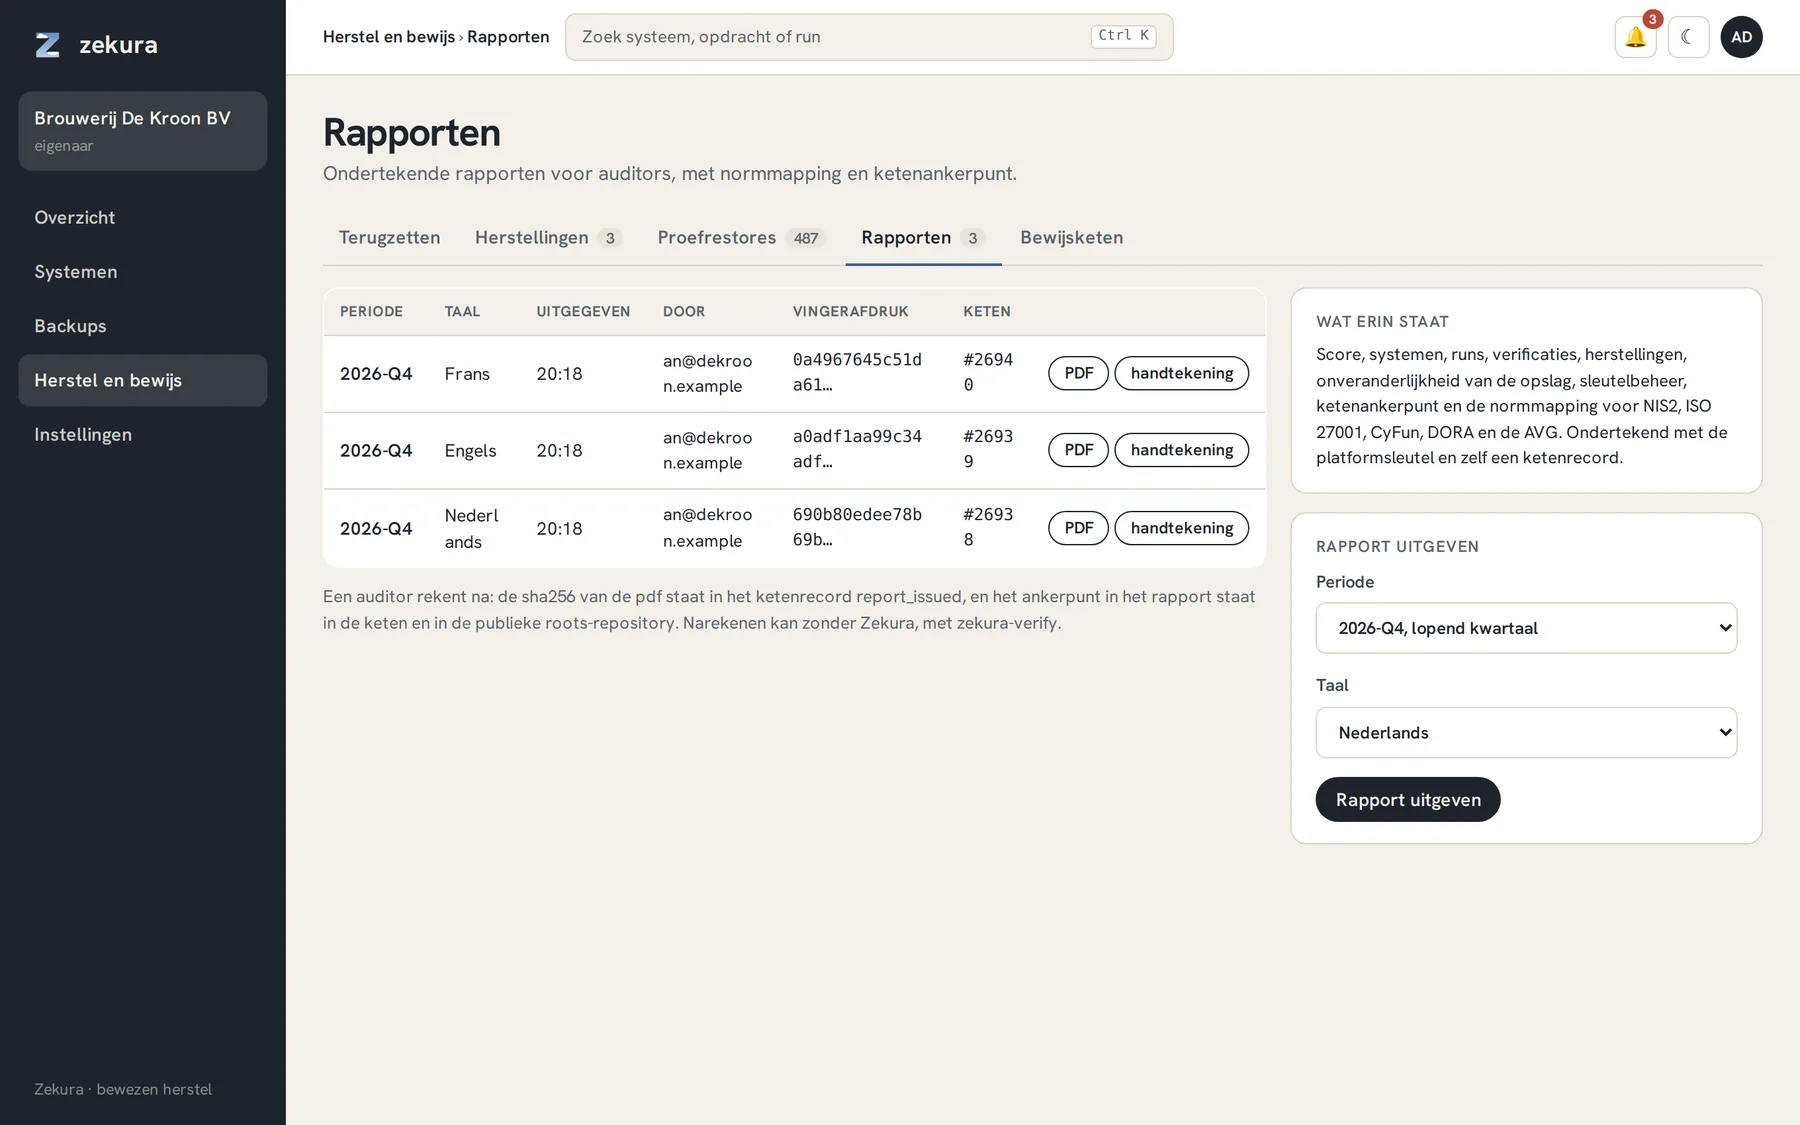Open the AD user avatar menu
Viewport: 1800px width, 1125px height.
[1741, 37]
